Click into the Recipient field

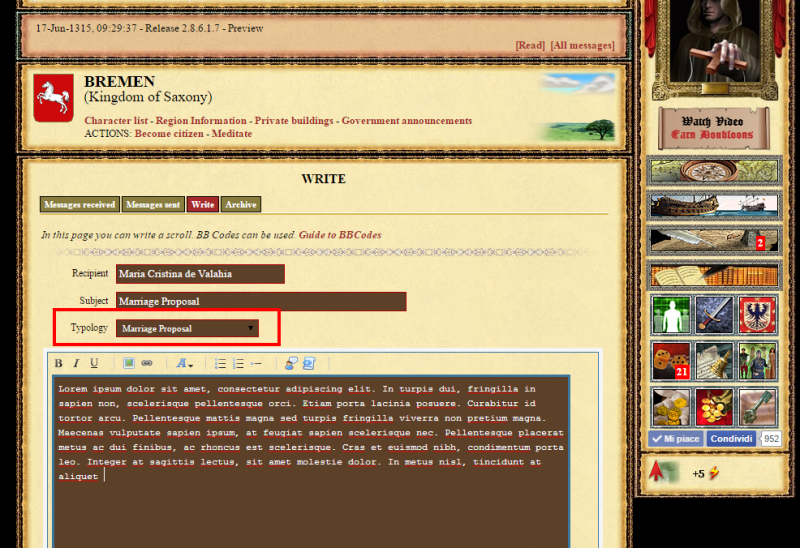[x=200, y=274]
